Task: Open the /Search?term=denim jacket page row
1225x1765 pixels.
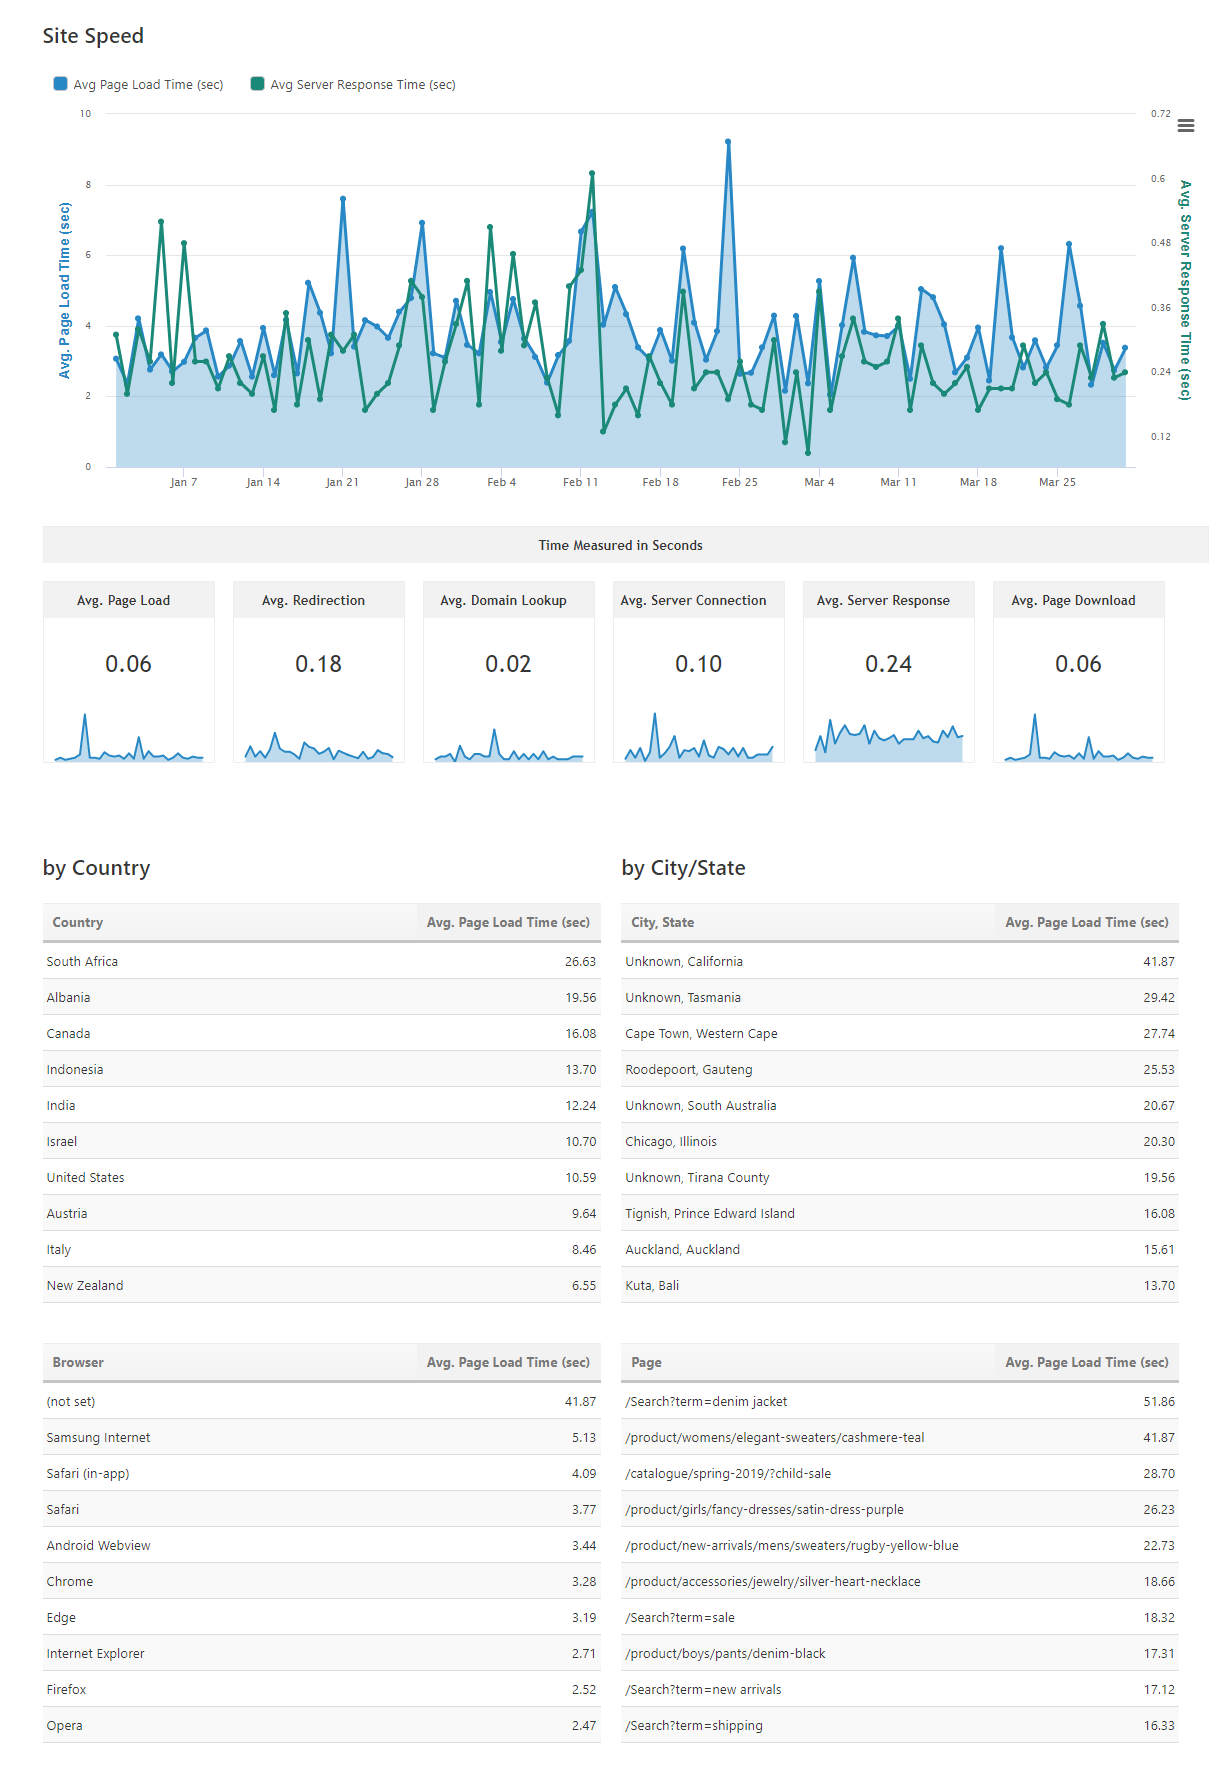Action: [x=706, y=1401]
